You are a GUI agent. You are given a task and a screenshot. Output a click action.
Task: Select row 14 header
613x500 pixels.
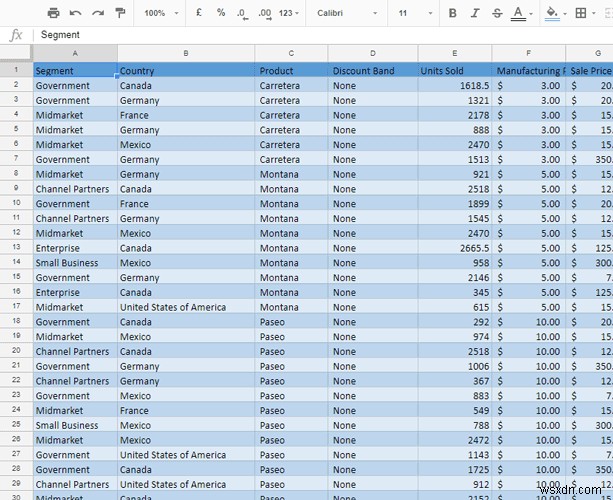[x=16, y=262]
